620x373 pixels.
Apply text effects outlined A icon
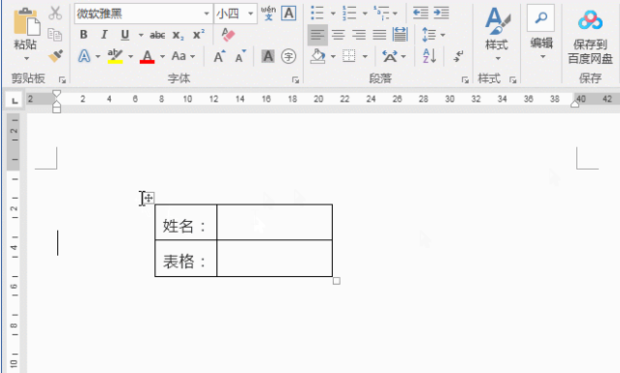pos(84,56)
